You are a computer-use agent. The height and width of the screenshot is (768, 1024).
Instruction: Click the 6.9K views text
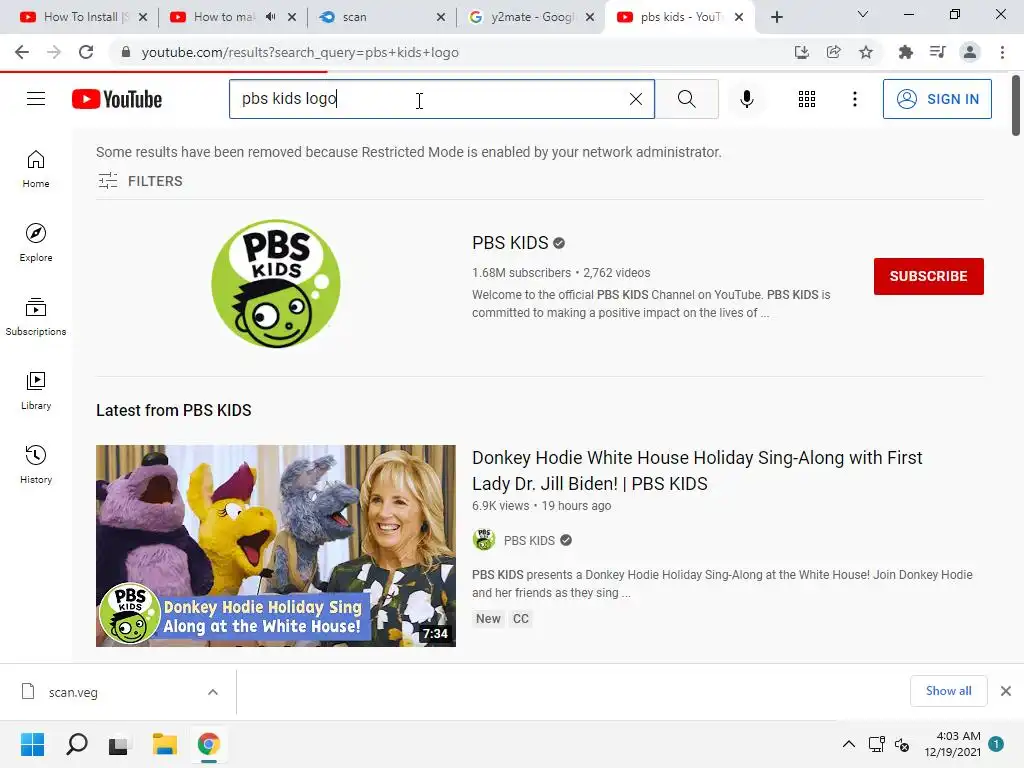click(501, 505)
